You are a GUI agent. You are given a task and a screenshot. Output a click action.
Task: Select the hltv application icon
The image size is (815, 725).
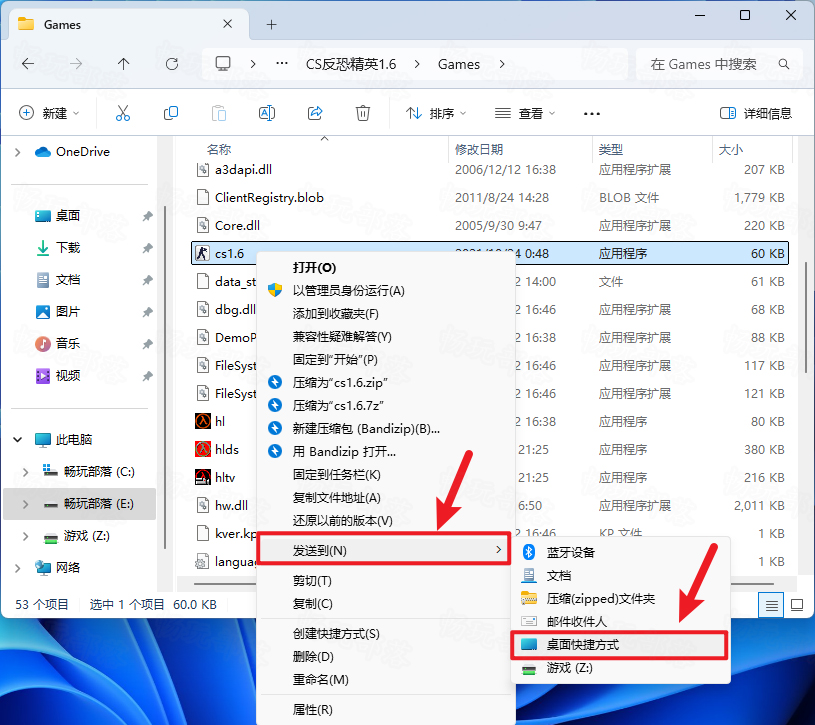click(x=203, y=477)
